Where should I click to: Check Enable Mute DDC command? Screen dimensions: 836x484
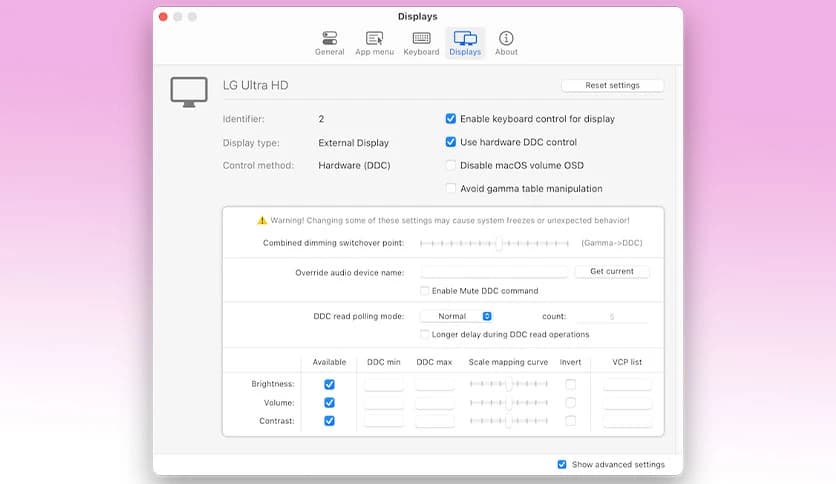[x=425, y=291]
